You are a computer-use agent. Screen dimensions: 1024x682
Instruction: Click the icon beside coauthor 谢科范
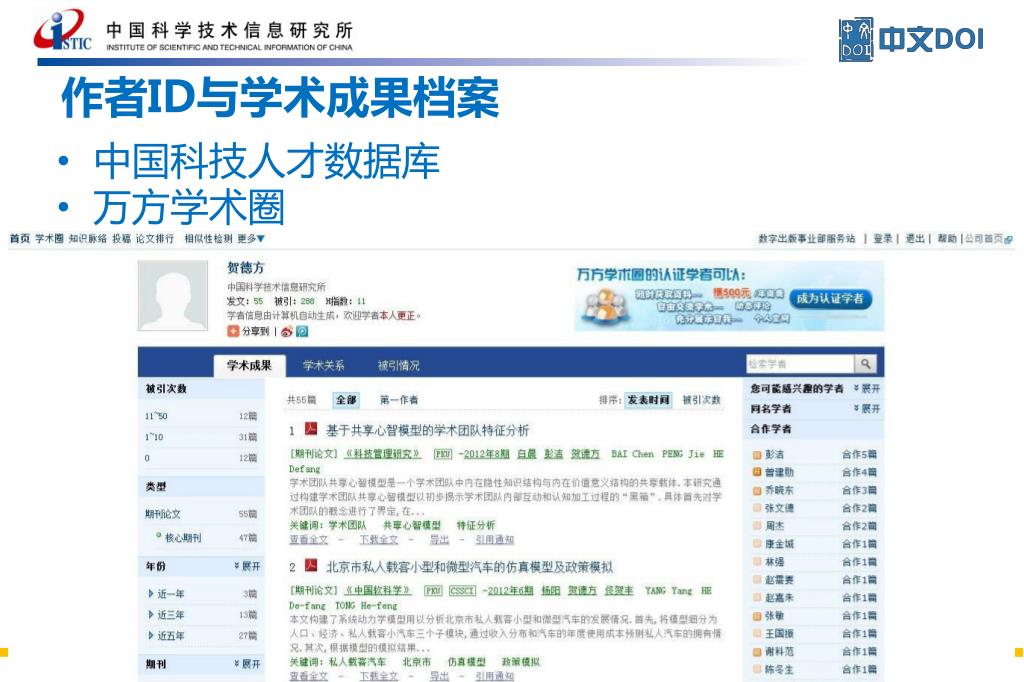click(x=757, y=652)
